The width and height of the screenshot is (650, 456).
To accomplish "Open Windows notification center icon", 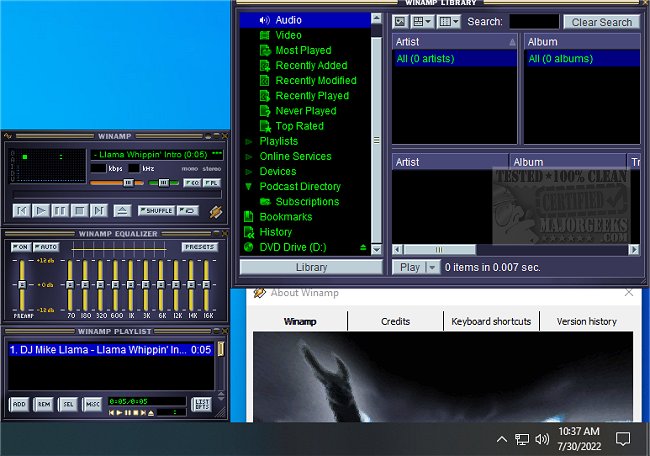I will [622, 438].
